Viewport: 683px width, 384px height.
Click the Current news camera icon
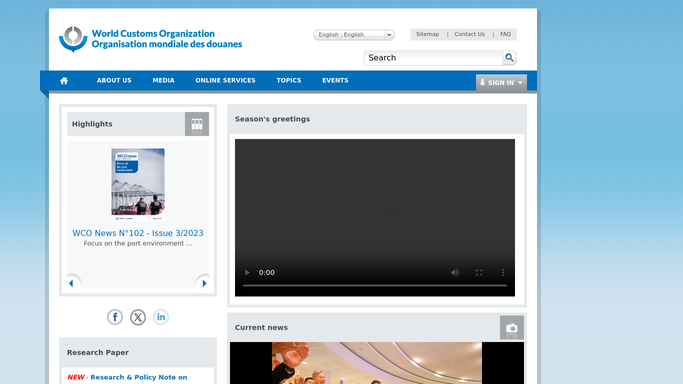click(x=512, y=327)
